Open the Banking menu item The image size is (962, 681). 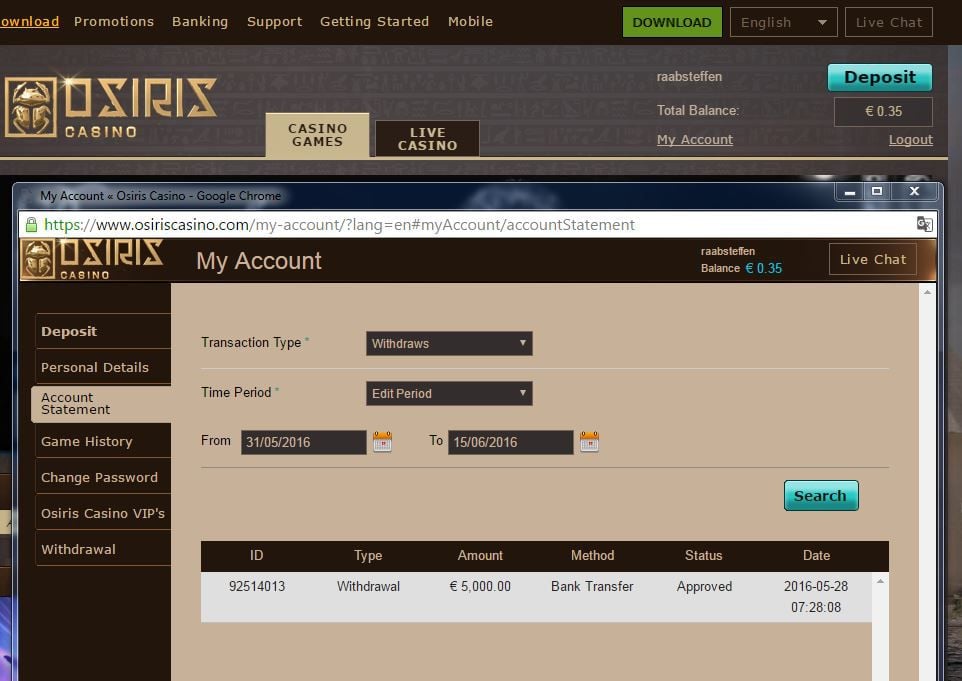200,21
